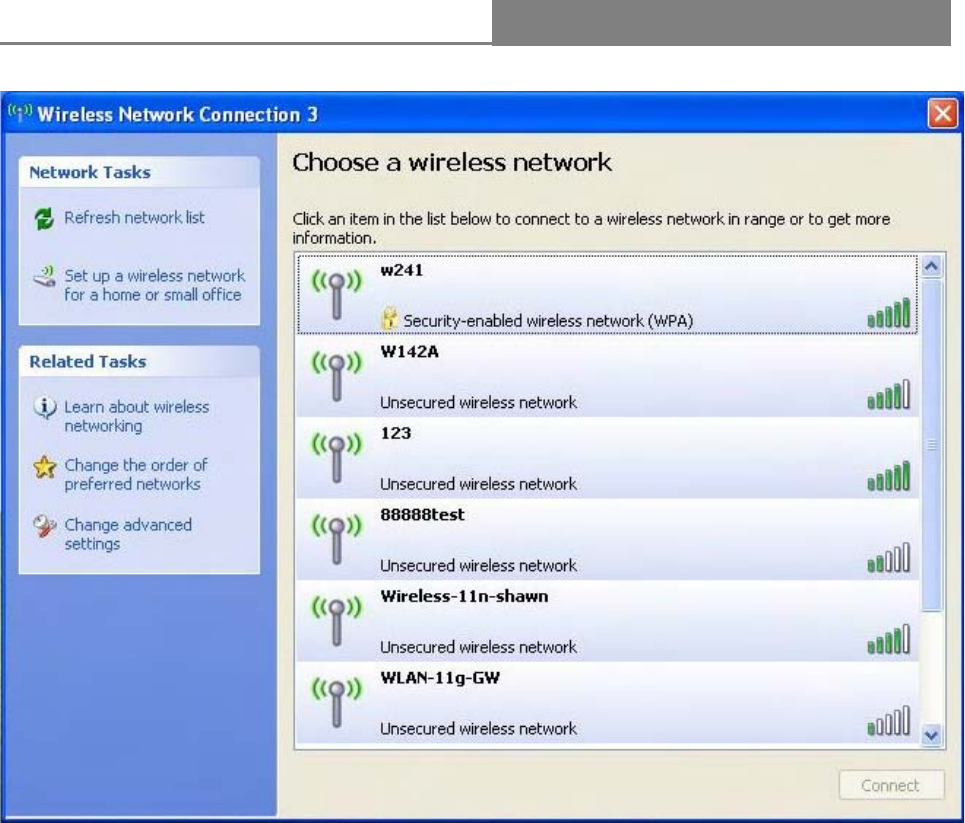Click the wireless icon in the title bar
This screenshot has width=965, height=823.
(x=20, y=113)
